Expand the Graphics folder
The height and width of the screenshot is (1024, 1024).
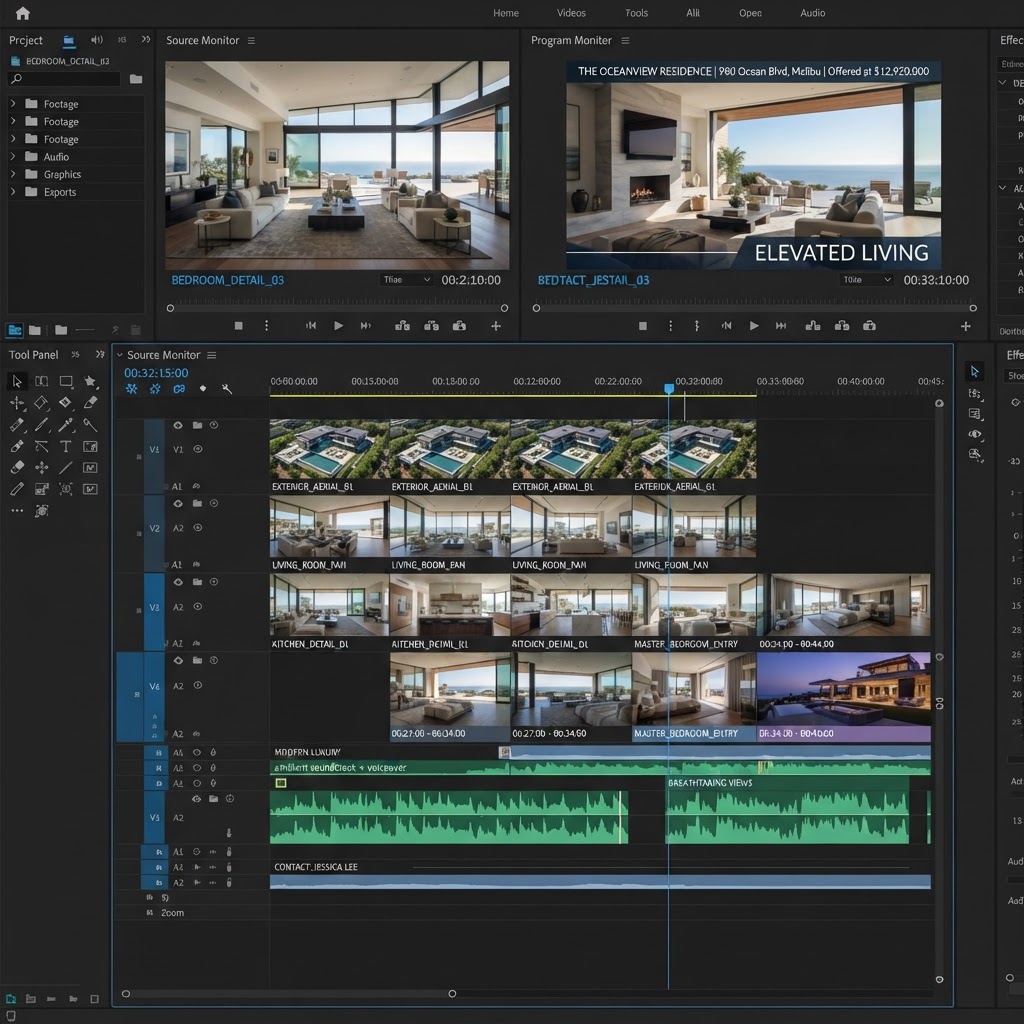click(x=13, y=174)
